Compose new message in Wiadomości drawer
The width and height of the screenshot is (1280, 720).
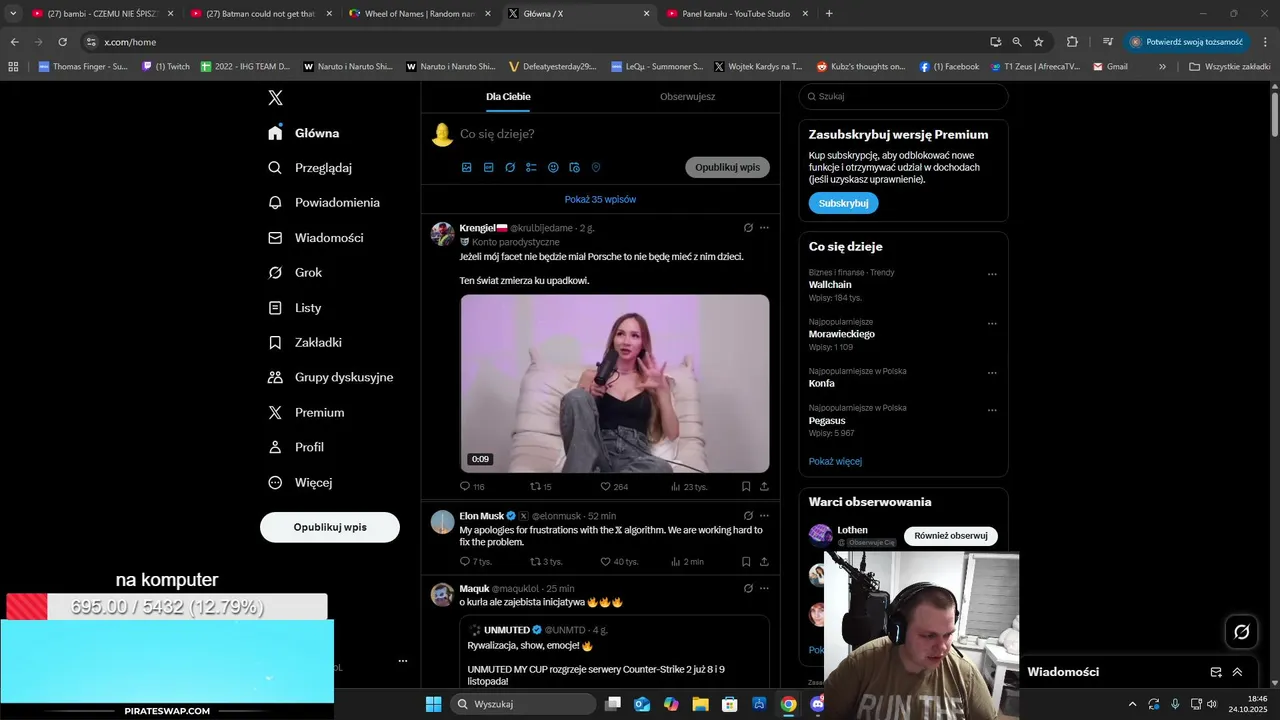[1216, 672]
